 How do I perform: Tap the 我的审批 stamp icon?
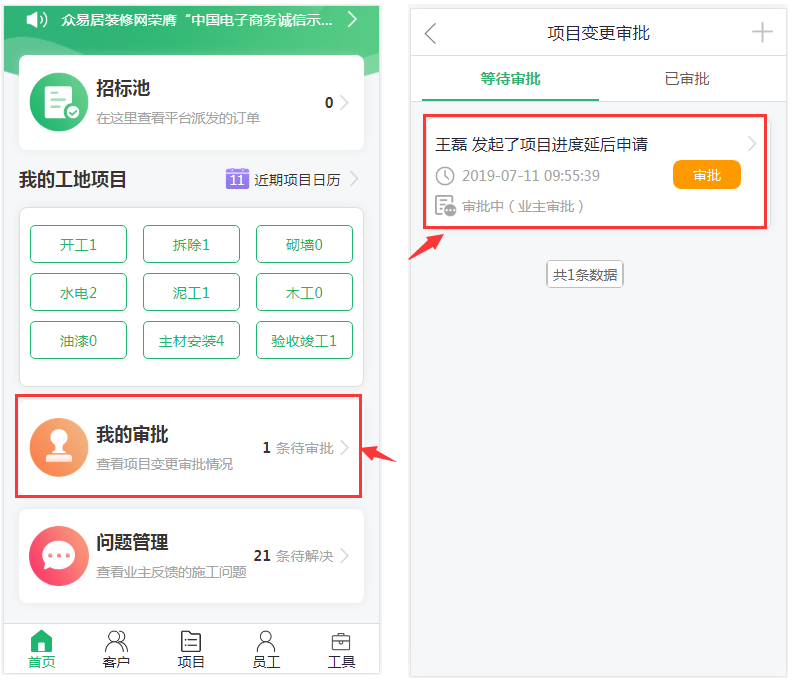59,447
